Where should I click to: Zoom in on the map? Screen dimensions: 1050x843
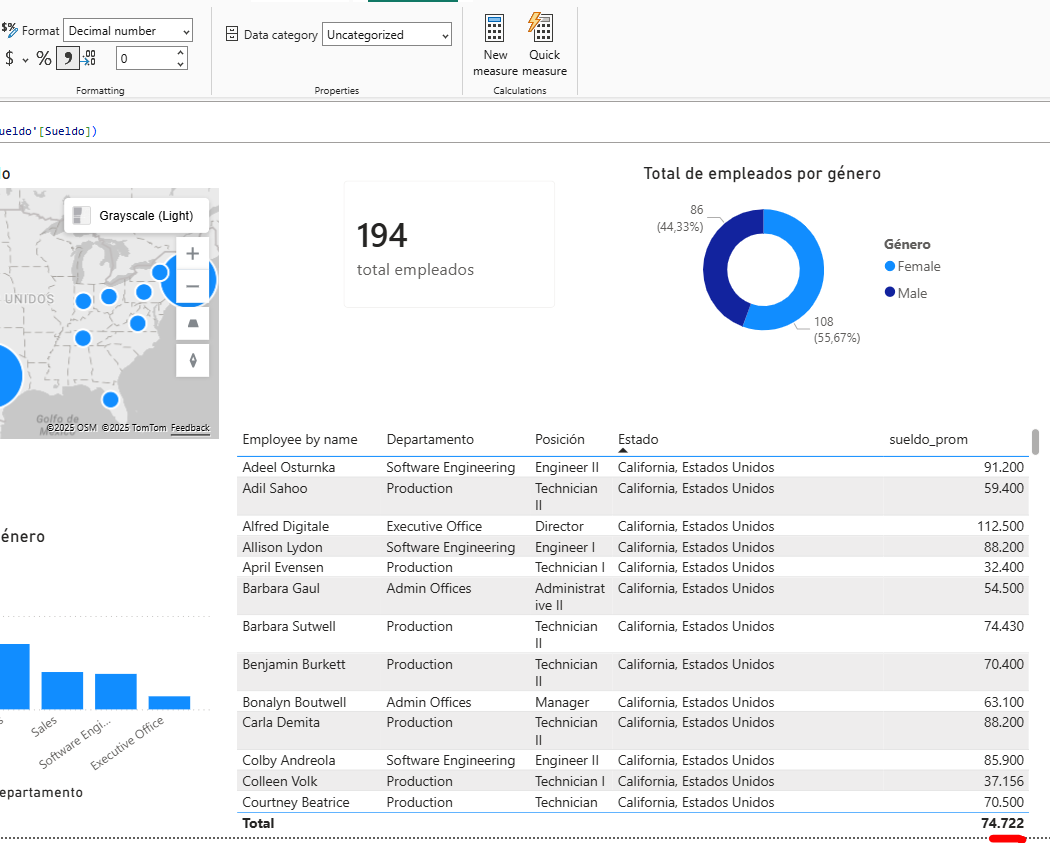coord(192,254)
